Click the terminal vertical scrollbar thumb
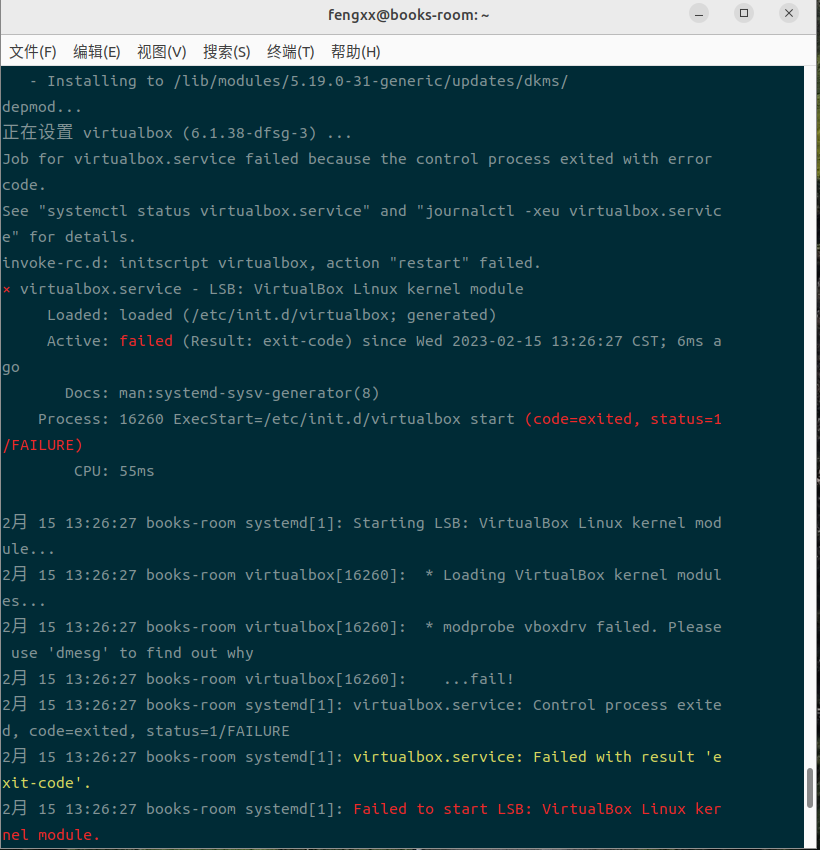The image size is (820, 850). 810,788
